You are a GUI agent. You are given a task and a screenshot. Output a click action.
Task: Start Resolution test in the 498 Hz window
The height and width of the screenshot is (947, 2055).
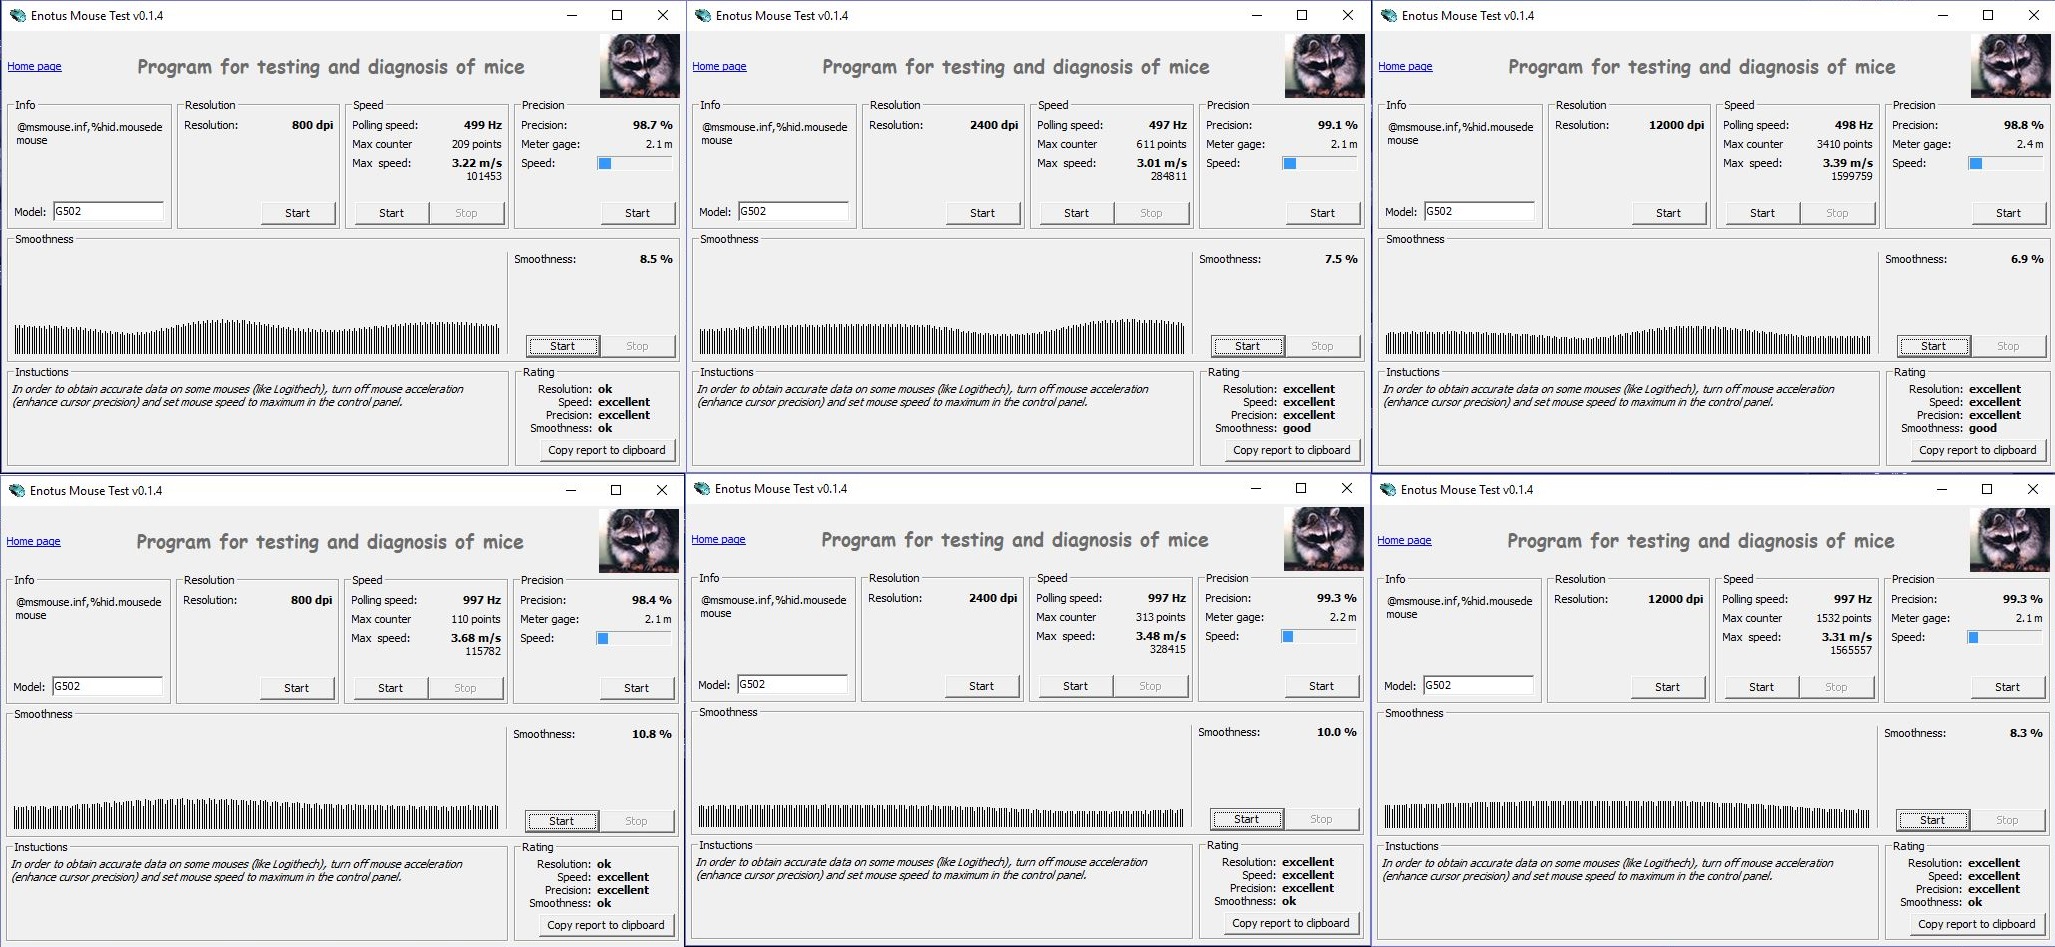(1668, 213)
